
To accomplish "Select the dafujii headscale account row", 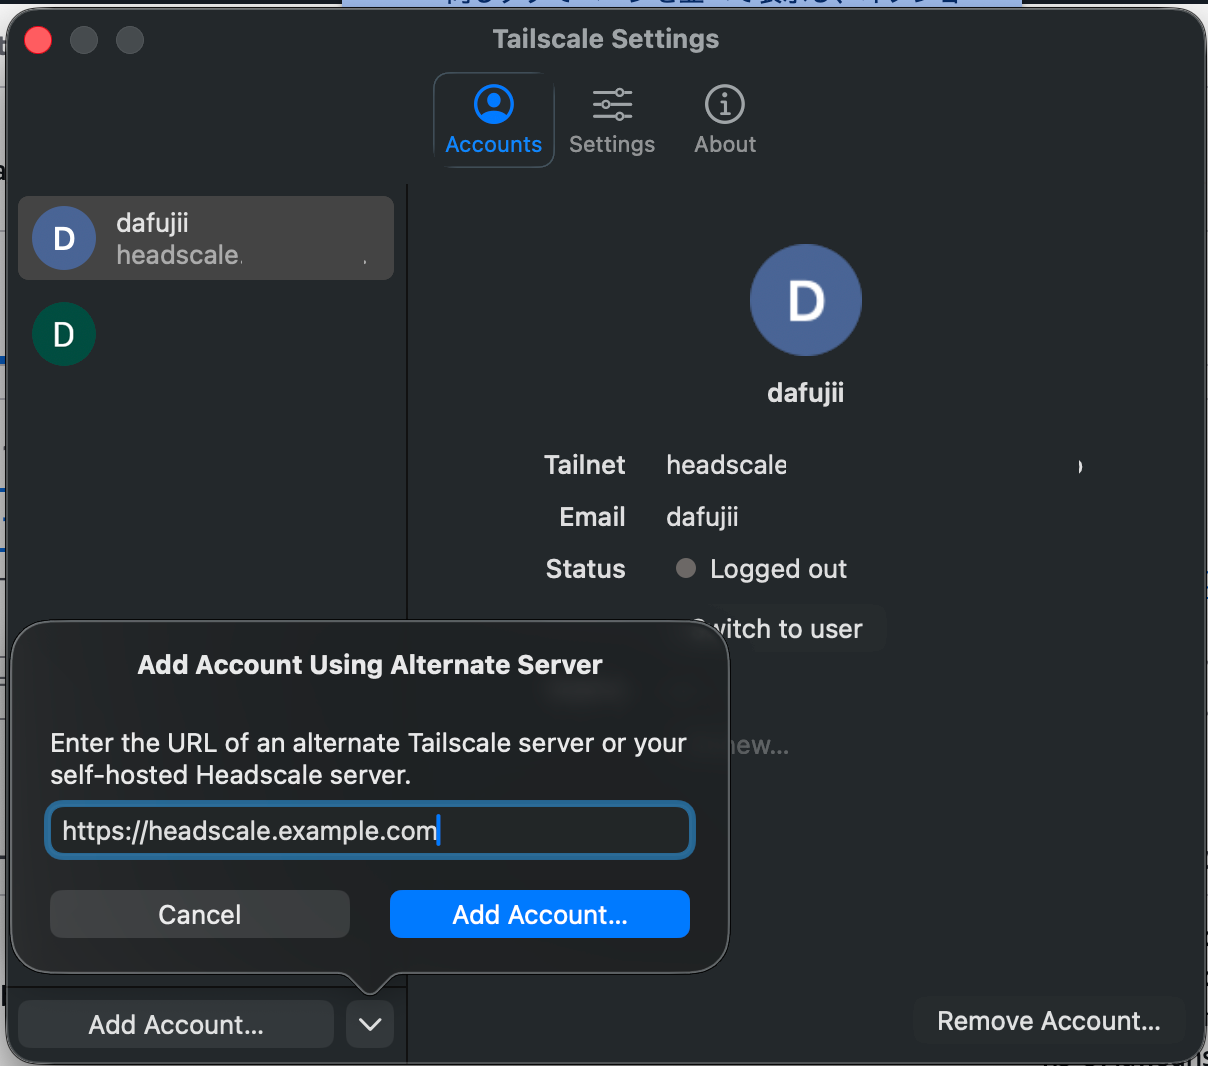I will 206,238.
